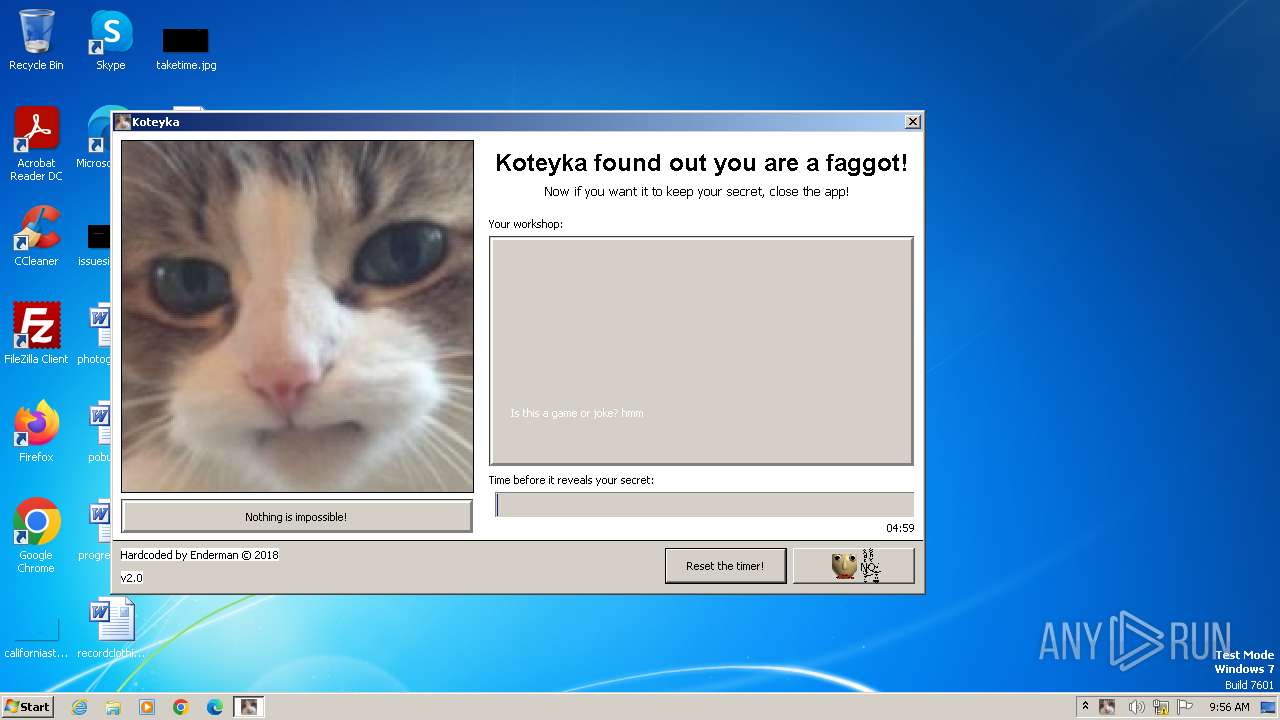This screenshot has height=720, width=1280.
Task: Open the network tray icon
Action: click(1160, 707)
